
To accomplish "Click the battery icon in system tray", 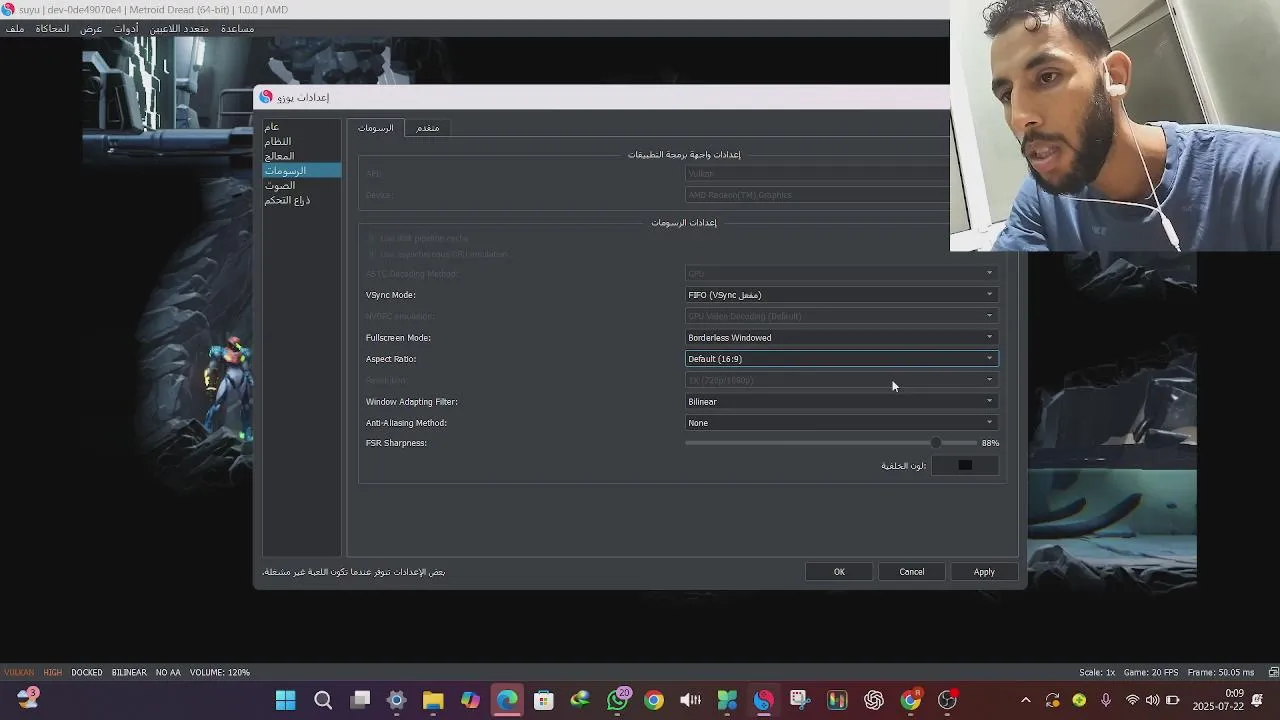I will pos(1173,700).
